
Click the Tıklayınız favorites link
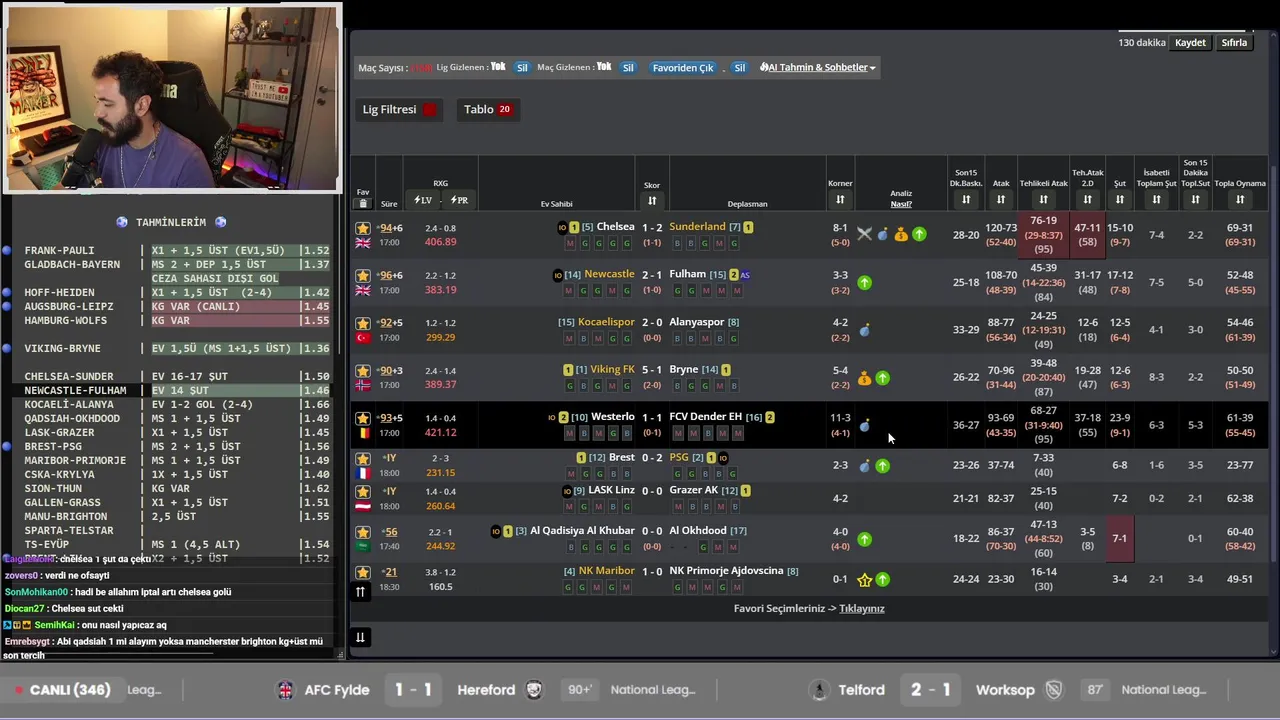862,608
